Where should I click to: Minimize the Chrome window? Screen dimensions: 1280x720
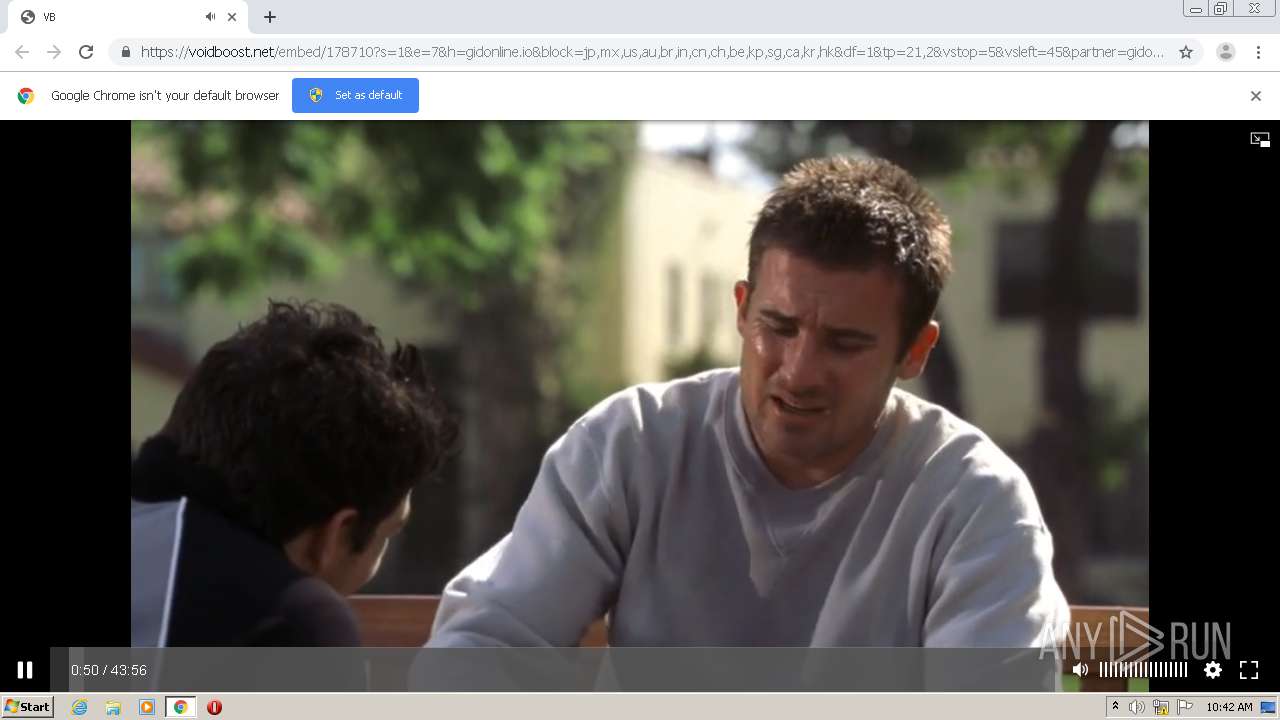[1196, 9]
